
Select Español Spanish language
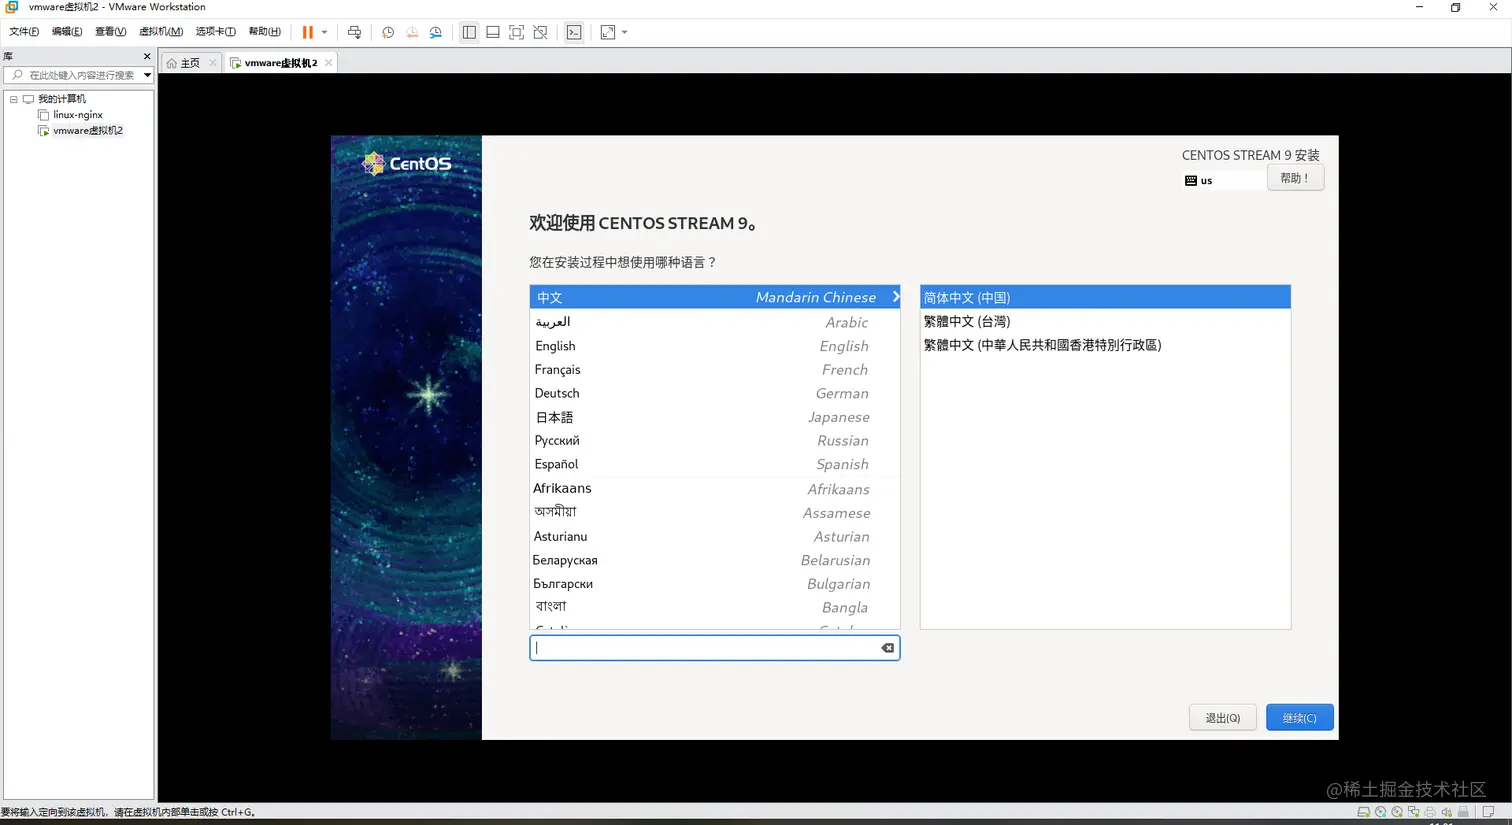[714, 465]
